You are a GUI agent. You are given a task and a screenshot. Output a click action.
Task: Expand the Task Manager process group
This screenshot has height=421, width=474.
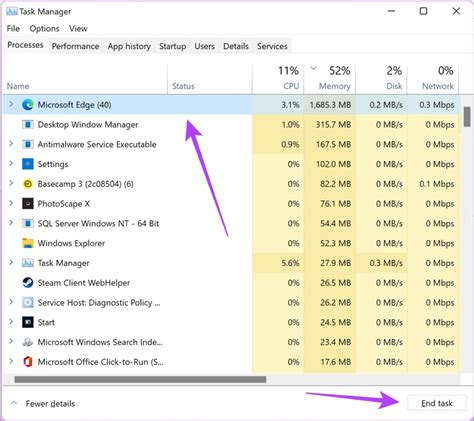tap(11, 262)
